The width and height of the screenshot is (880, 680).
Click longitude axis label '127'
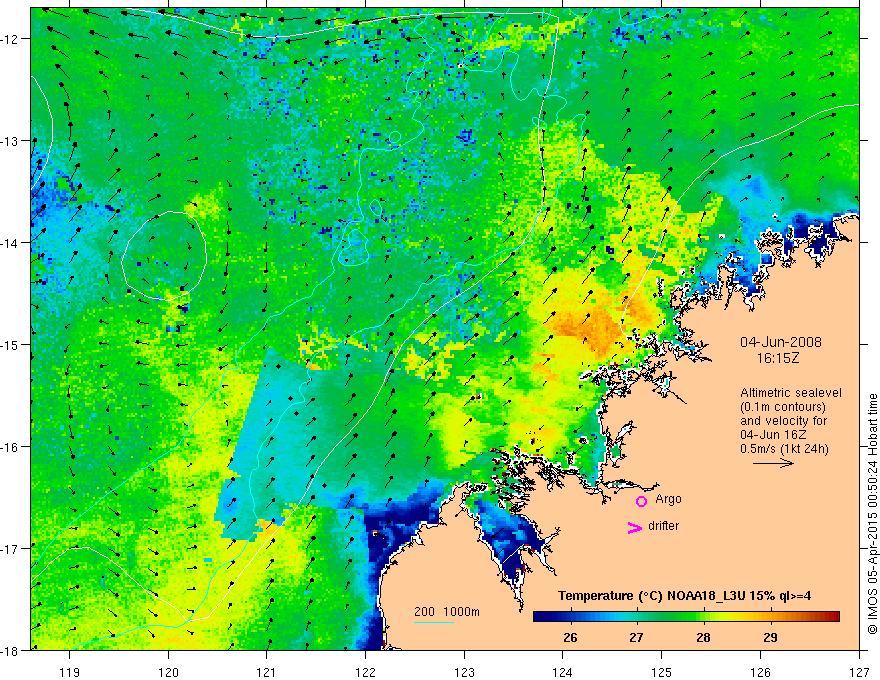tap(859, 673)
